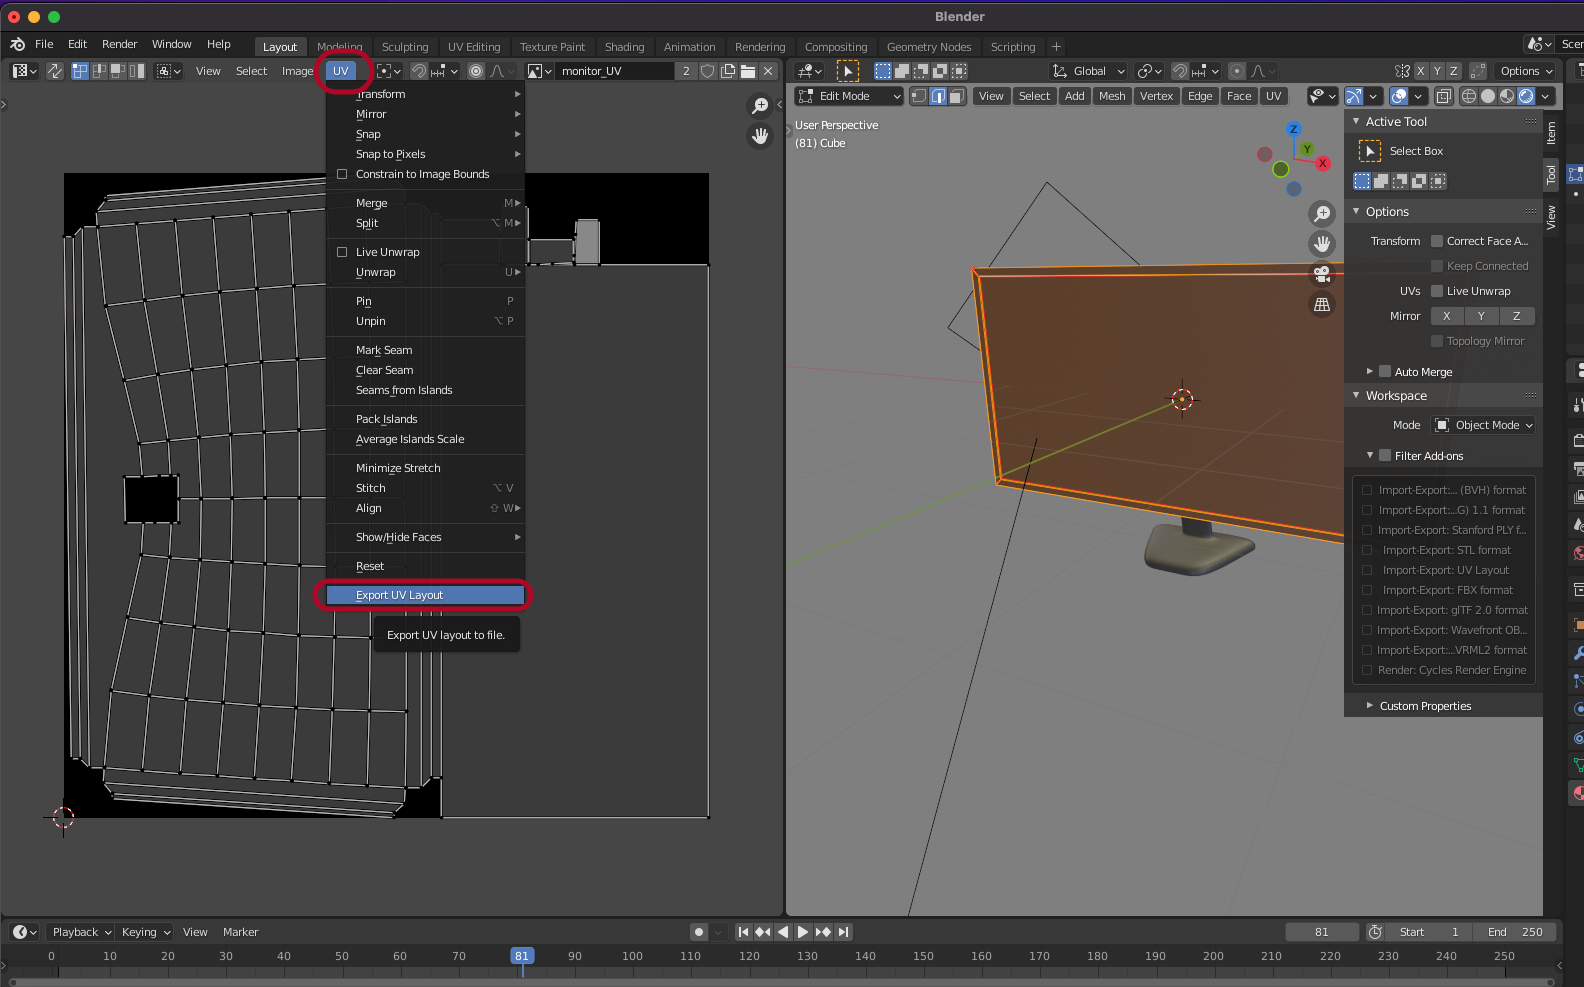Open the Keying dropdown
Screen dimensions: 1584x987
click(x=145, y=932)
